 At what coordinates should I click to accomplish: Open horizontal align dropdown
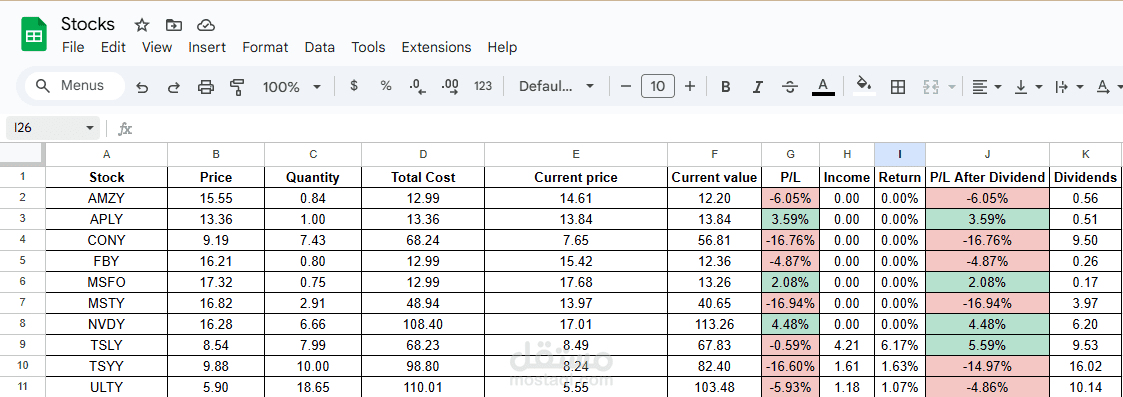tap(987, 87)
